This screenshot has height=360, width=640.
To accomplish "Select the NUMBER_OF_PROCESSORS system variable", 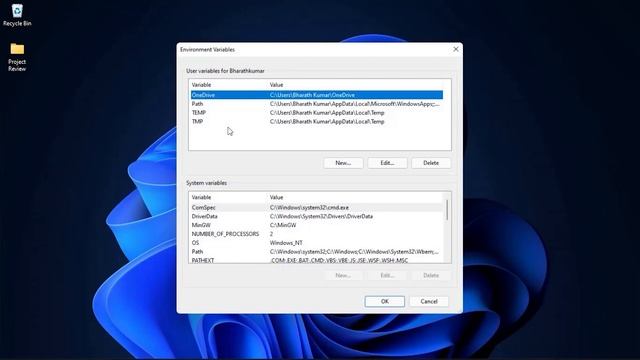I will tap(317, 234).
